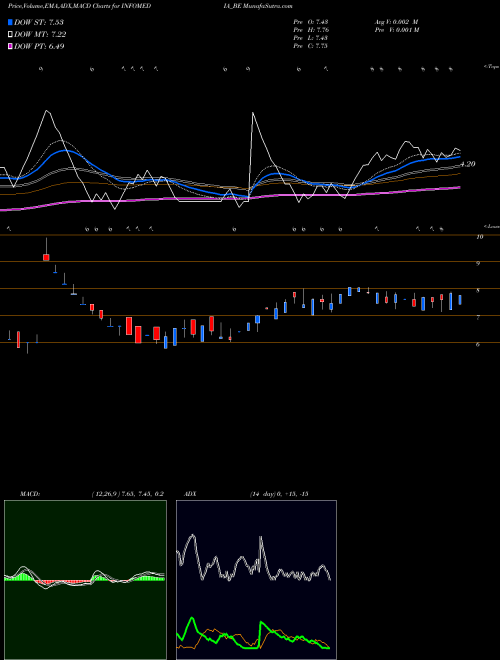500x660 pixels.
Task: Click the tall red candle near price 9
Action: coord(46,257)
